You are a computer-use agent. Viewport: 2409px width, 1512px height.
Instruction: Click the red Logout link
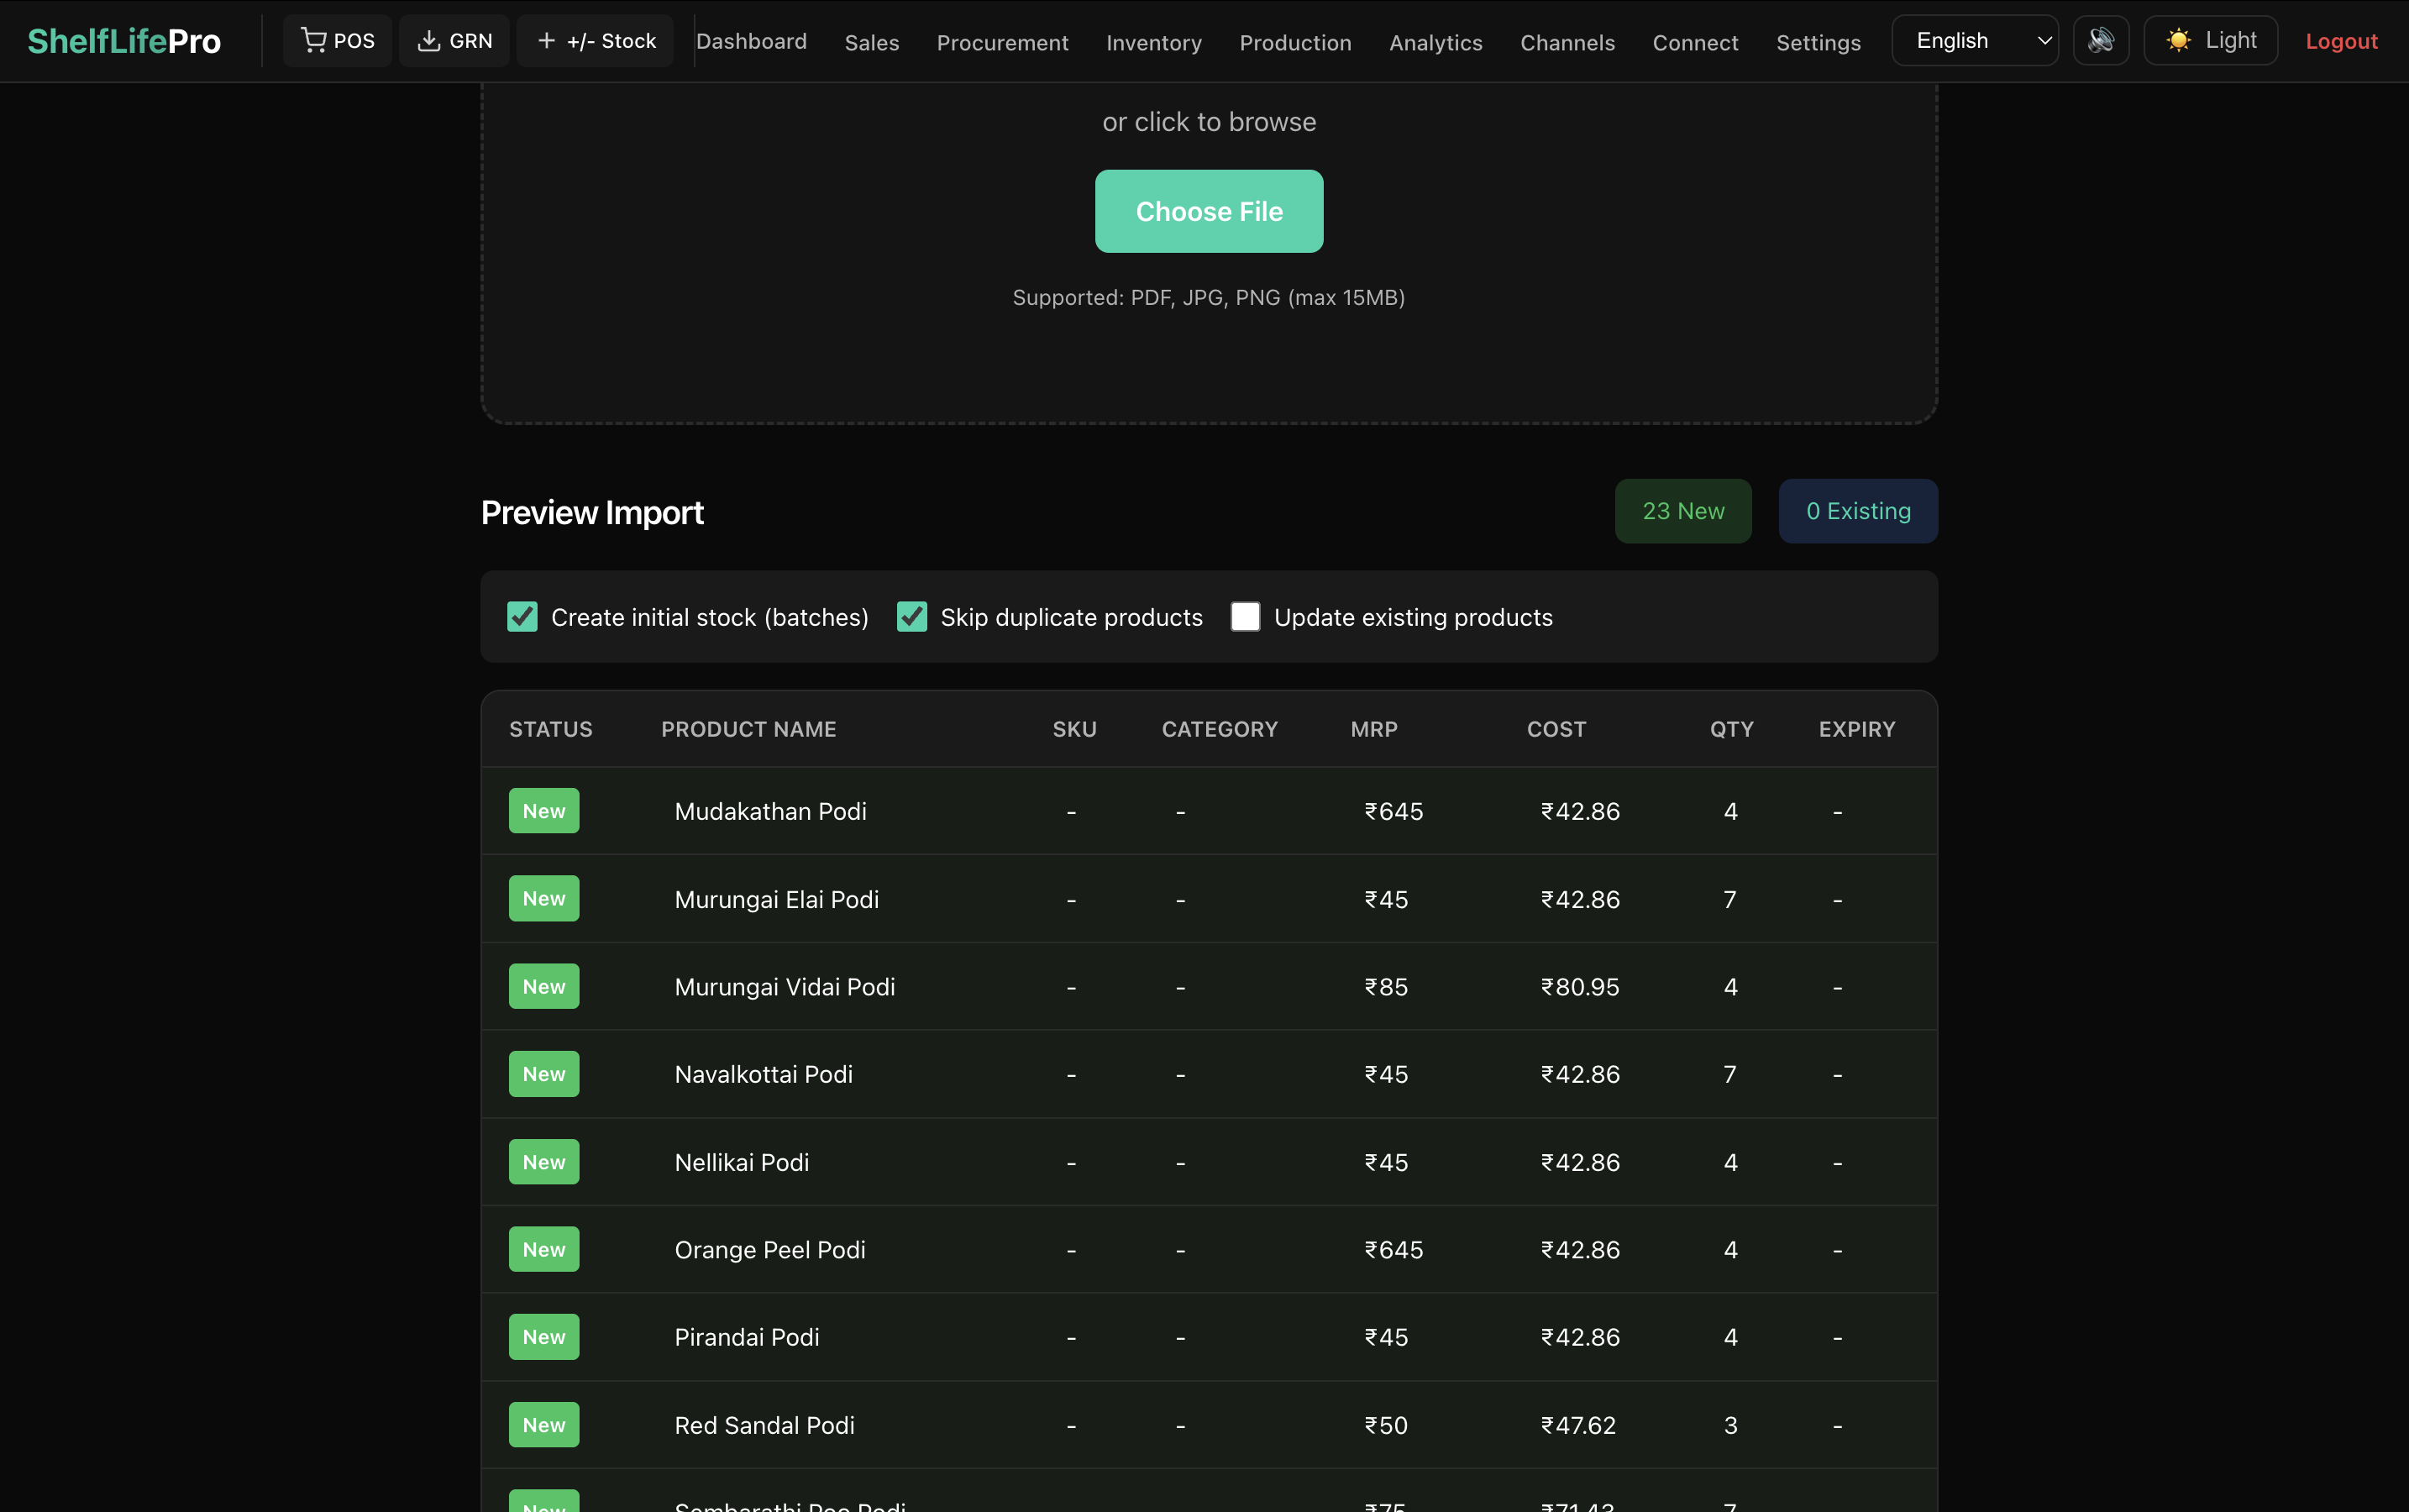coord(2341,41)
